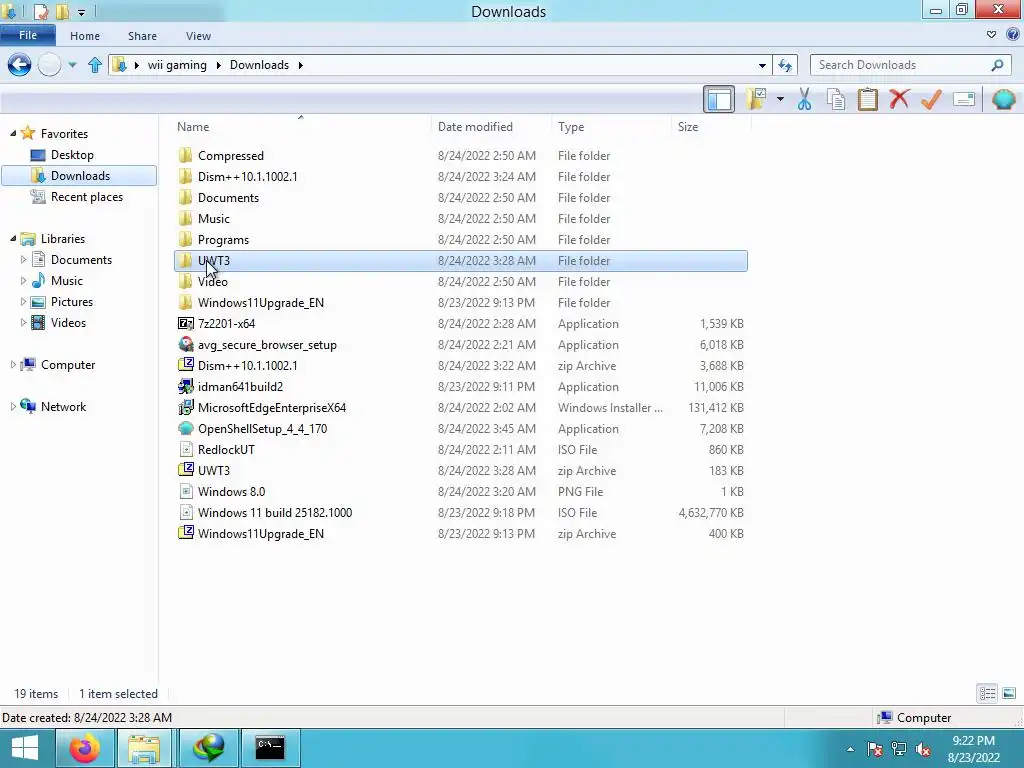Click 'Downloads' segment in address breadcrumb
The width and height of the screenshot is (1024, 768).
click(259, 65)
